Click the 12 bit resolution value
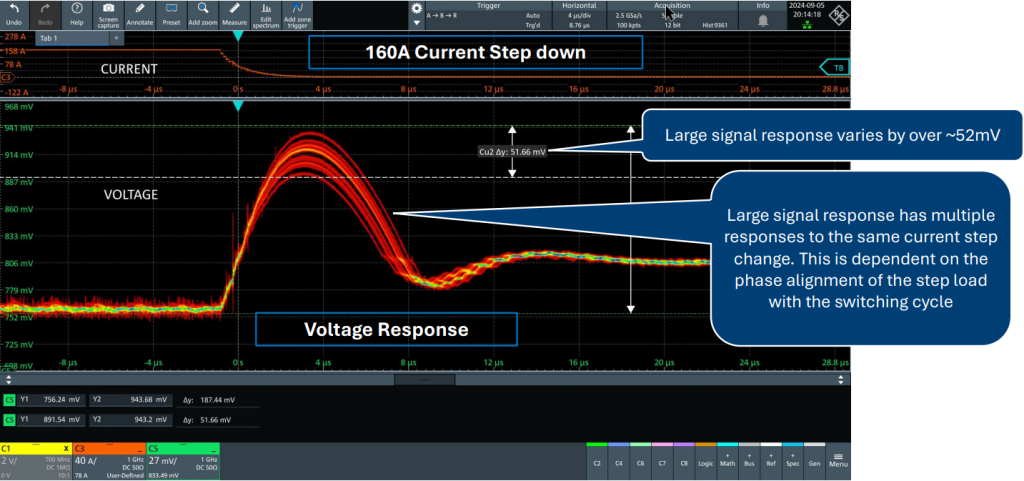This screenshot has width=1024, height=481. point(672,25)
